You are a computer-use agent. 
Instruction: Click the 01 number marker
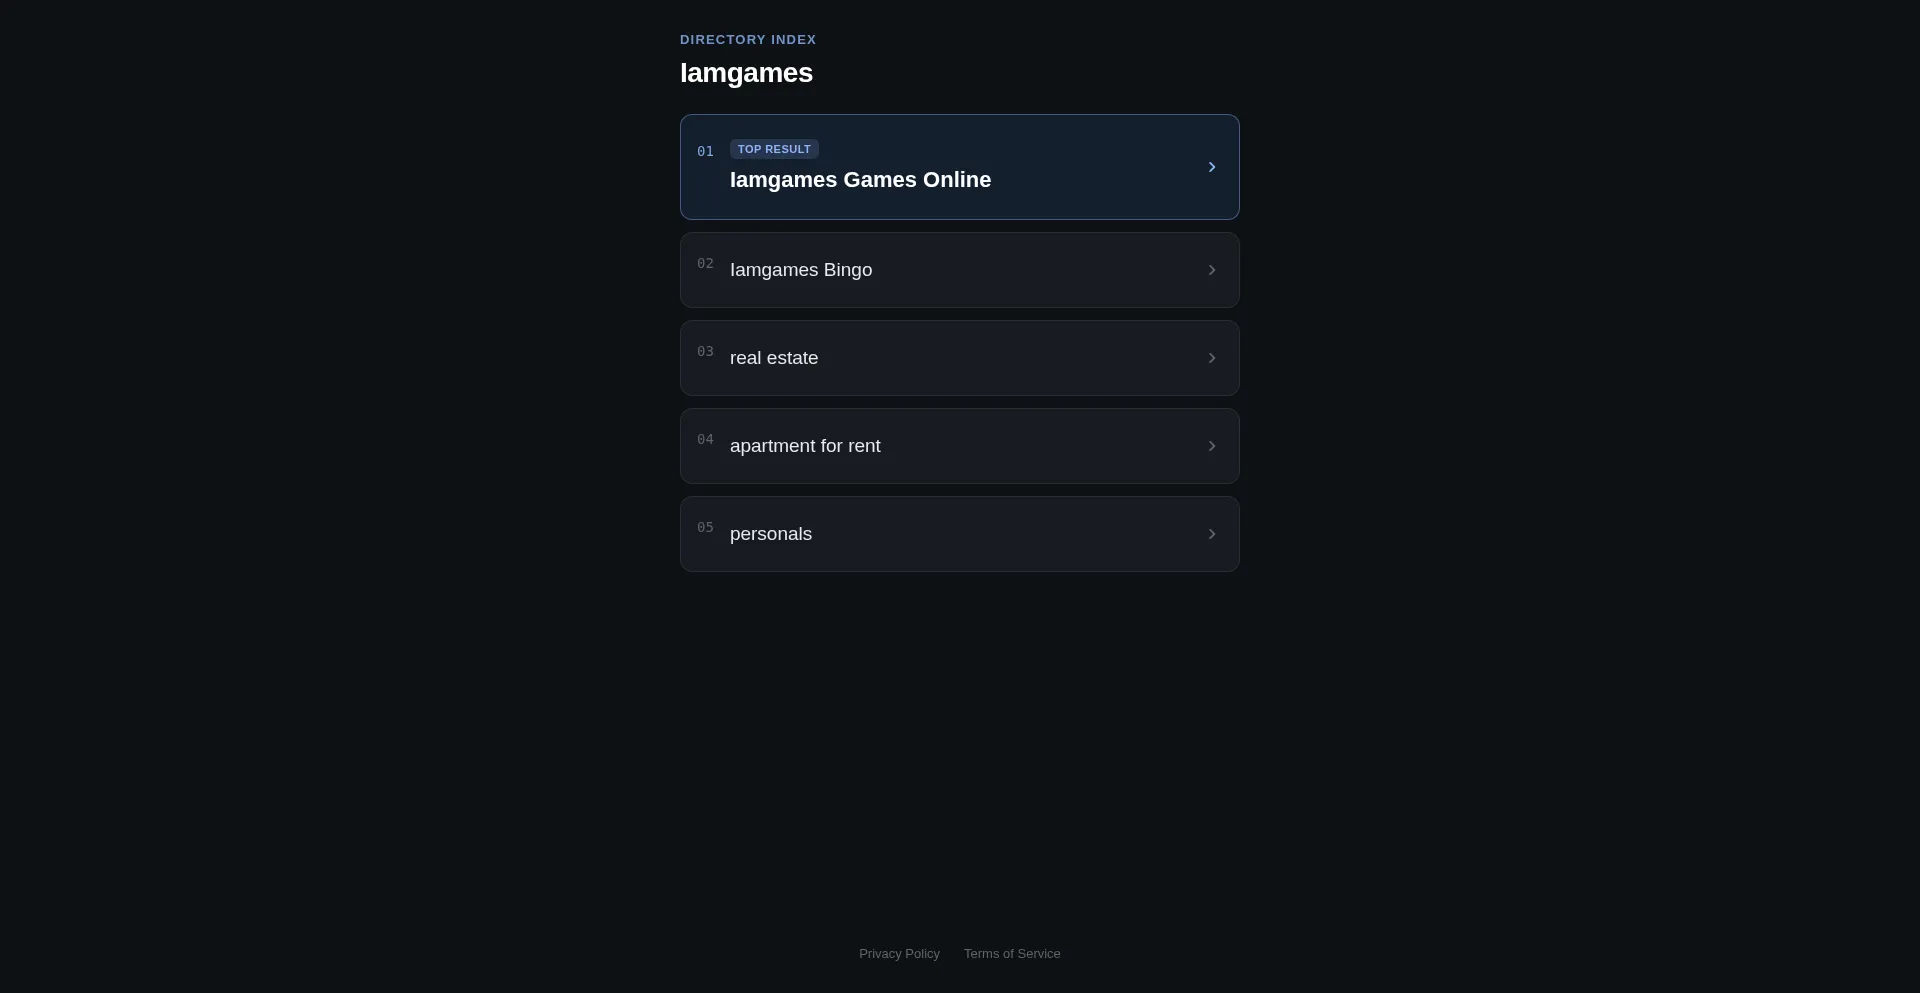pyautogui.click(x=705, y=152)
